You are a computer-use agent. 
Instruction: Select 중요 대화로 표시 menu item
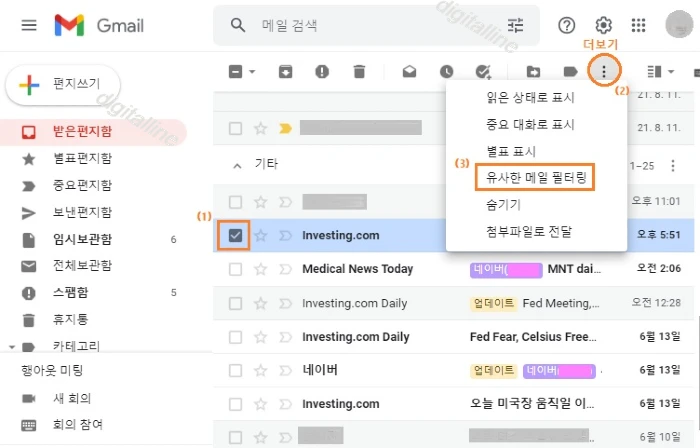click(530, 124)
